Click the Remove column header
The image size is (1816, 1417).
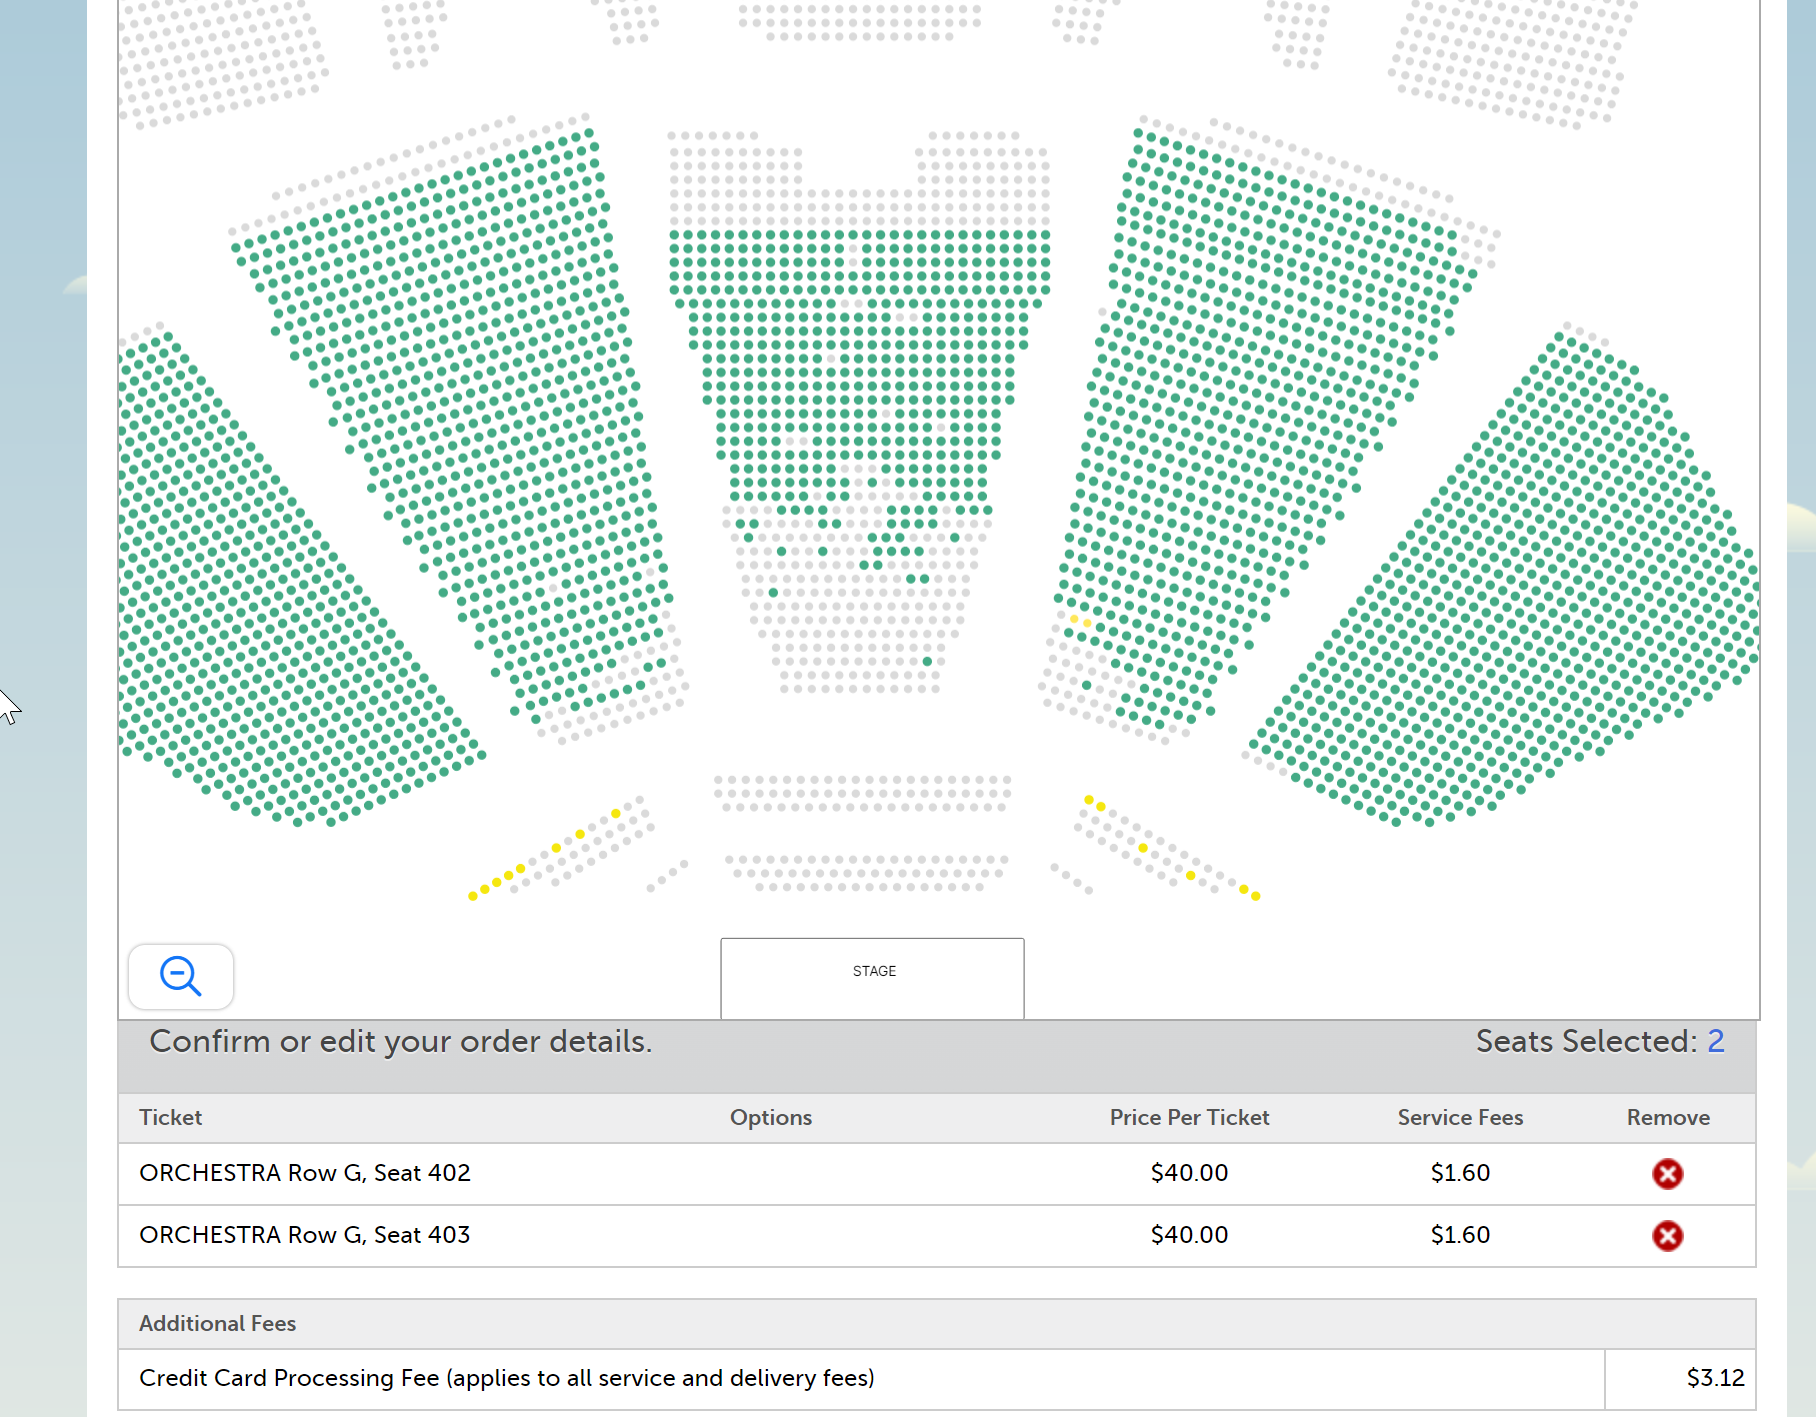point(1668,1117)
